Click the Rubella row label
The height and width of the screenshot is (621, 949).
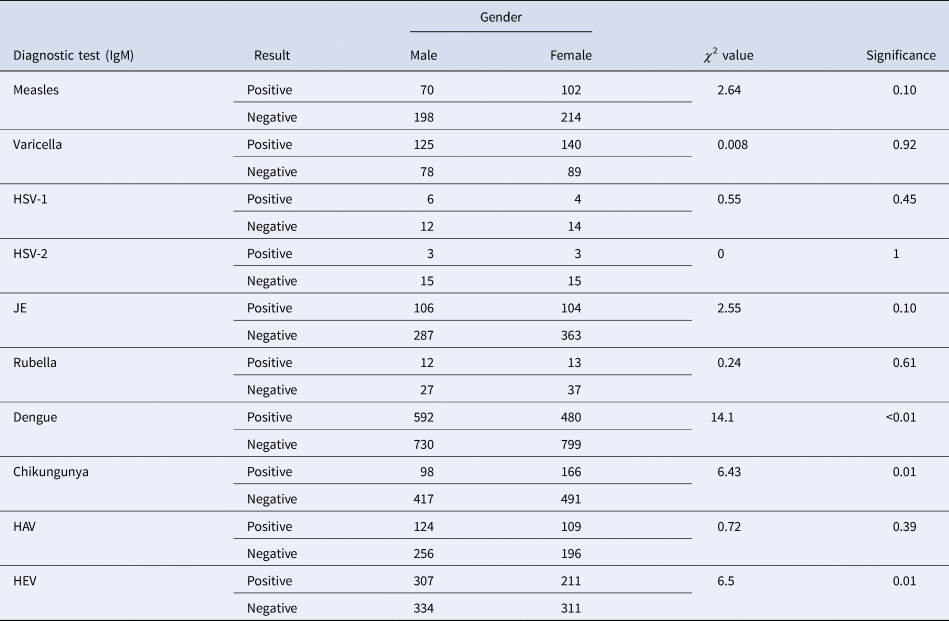[35, 362]
